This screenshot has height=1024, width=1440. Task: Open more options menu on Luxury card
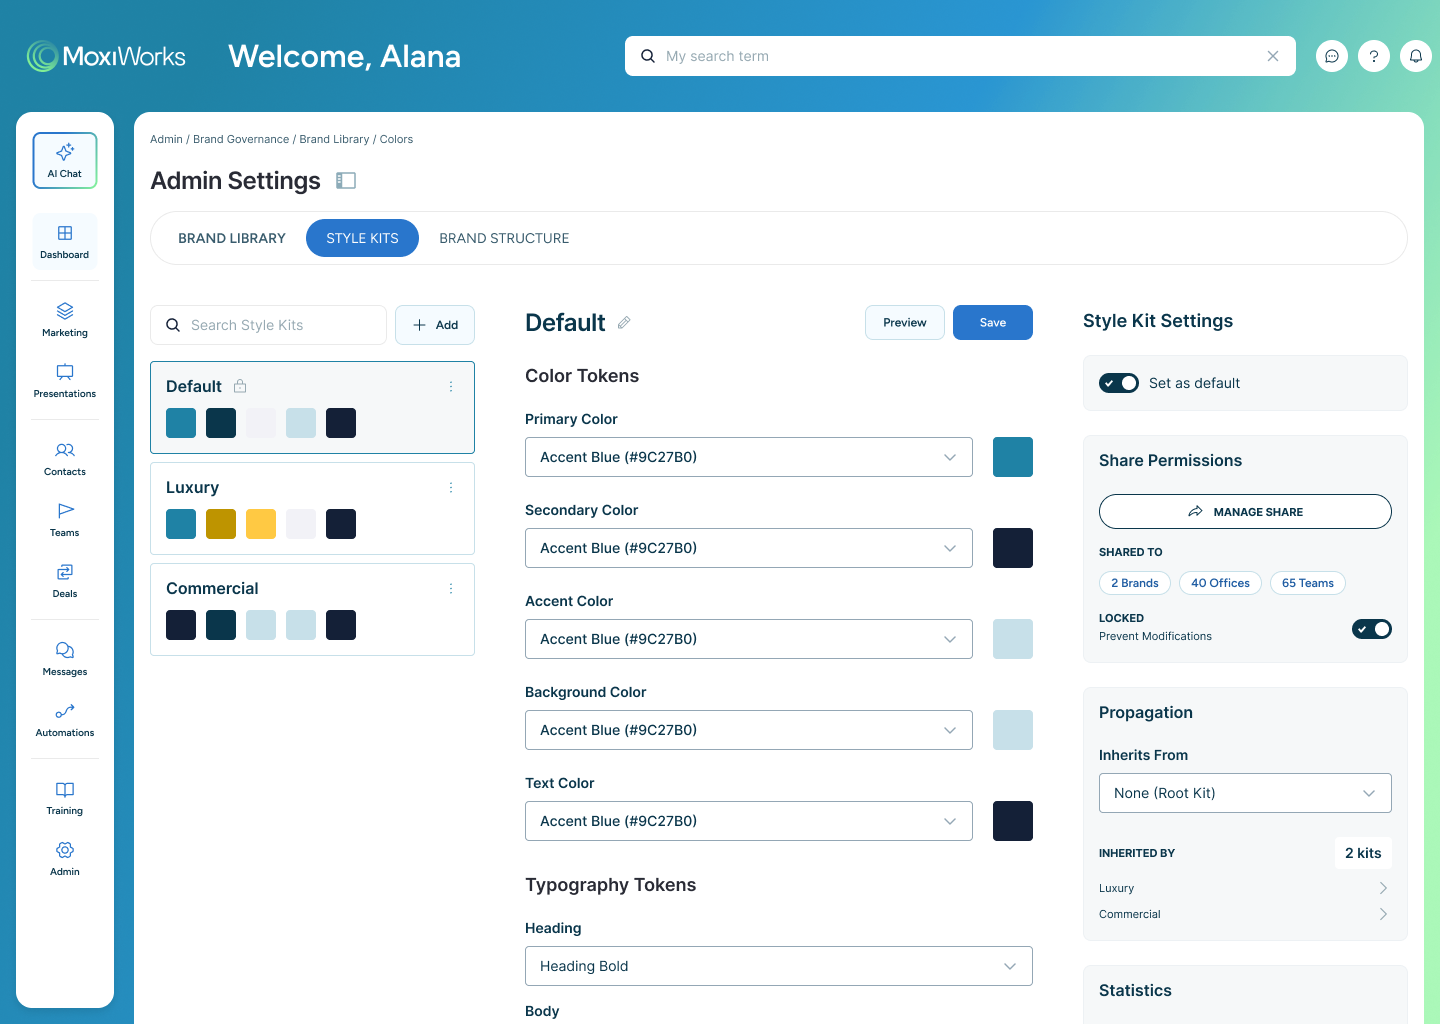tap(451, 487)
